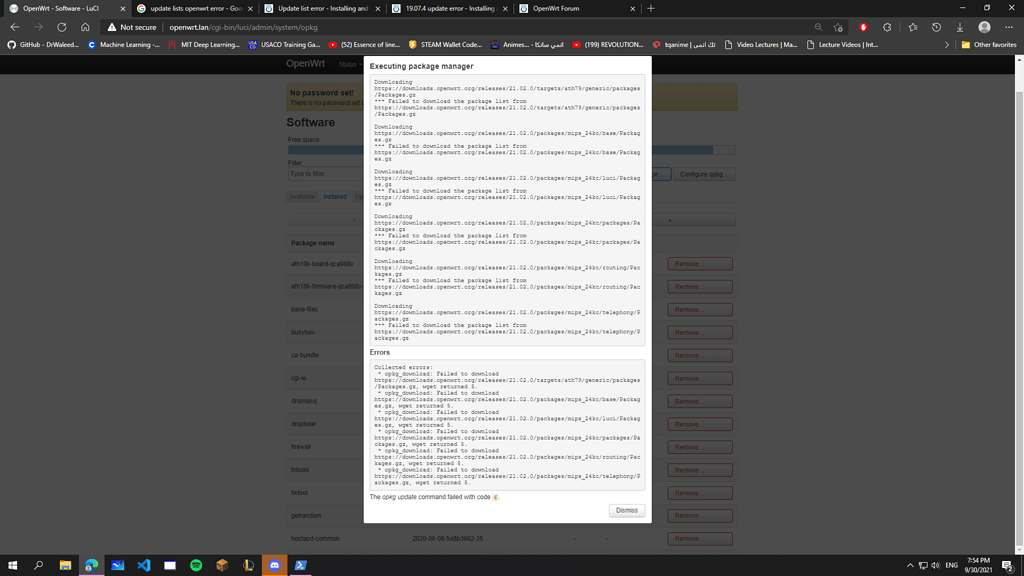Open the Machine Learning bookmark
Viewport: 1024px width, 576px height.
(x=123, y=44)
